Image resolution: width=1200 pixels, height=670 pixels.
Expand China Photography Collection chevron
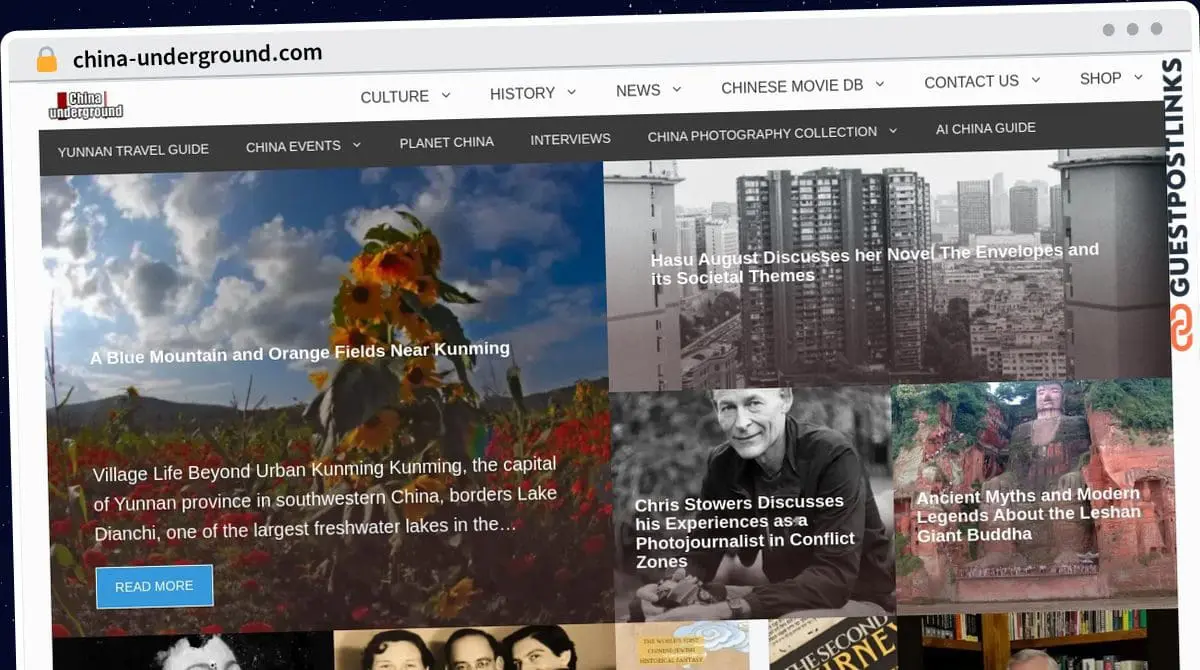(x=893, y=131)
